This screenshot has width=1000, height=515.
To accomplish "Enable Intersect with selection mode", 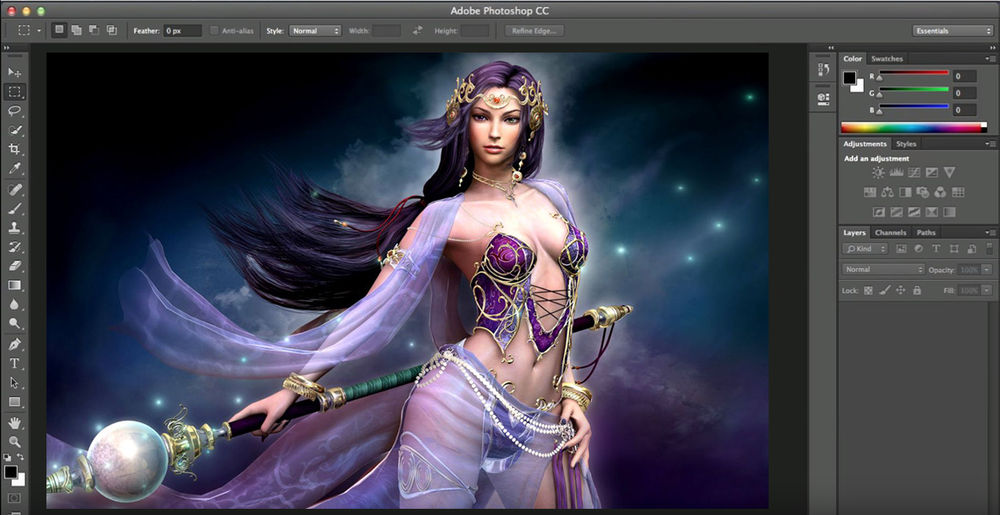I will coord(112,30).
